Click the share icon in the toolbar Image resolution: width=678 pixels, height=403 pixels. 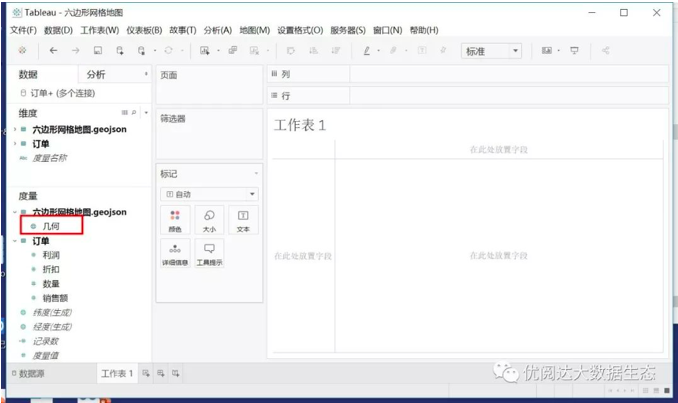605,50
